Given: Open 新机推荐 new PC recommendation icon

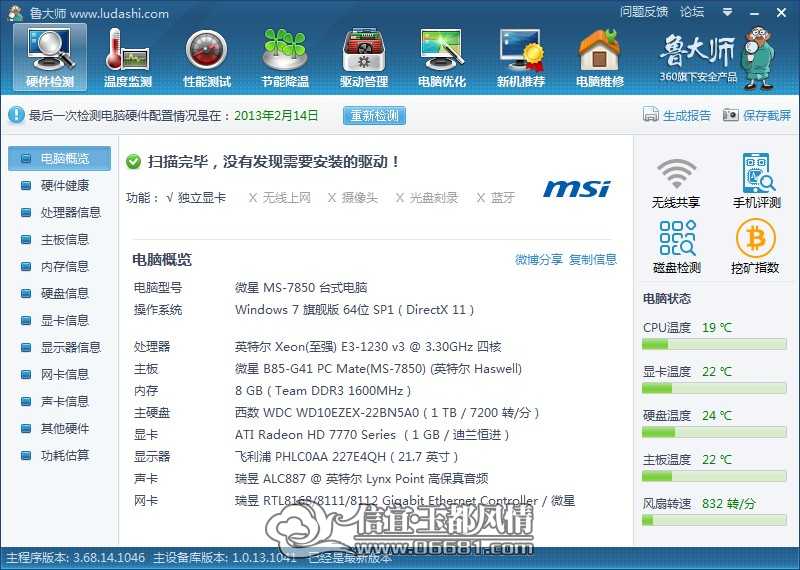Looking at the screenshot, I should pyautogui.click(x=520, y=57).
